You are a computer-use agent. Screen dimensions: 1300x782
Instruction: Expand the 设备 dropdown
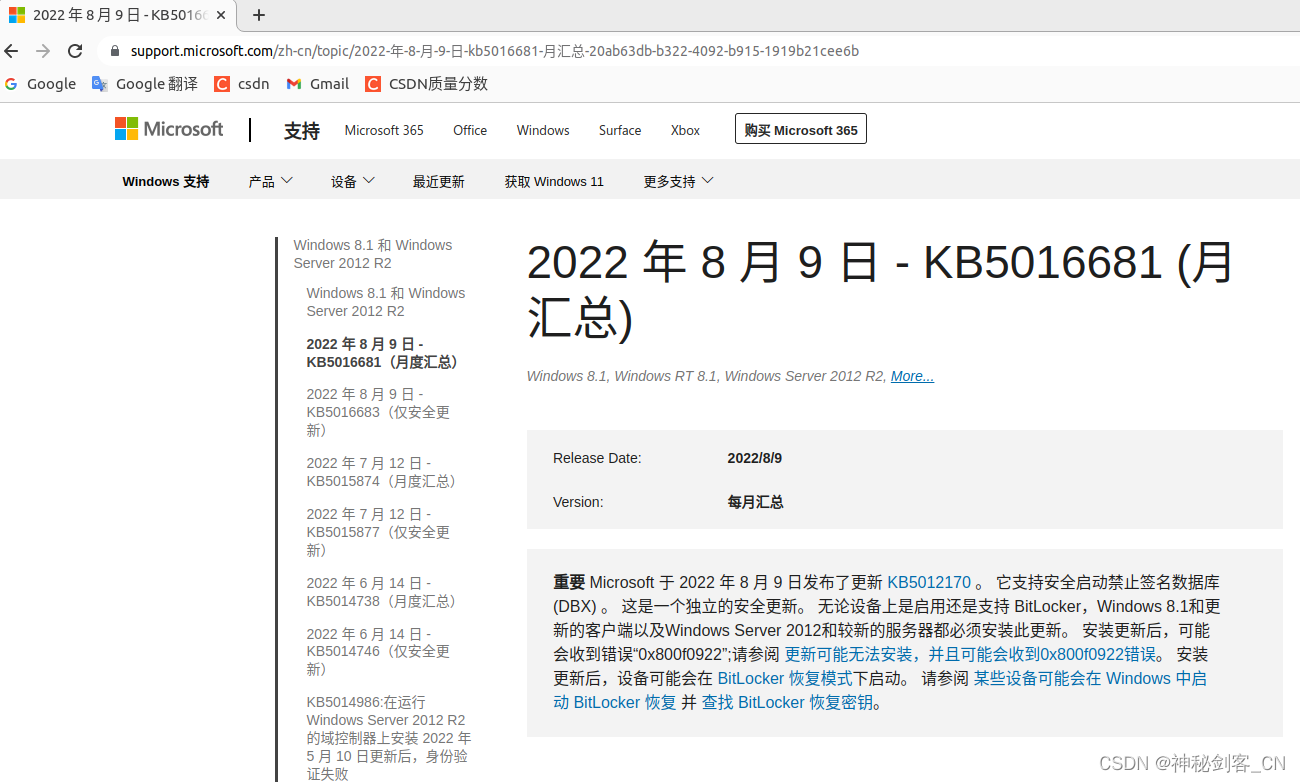click(x=353, y=181)
